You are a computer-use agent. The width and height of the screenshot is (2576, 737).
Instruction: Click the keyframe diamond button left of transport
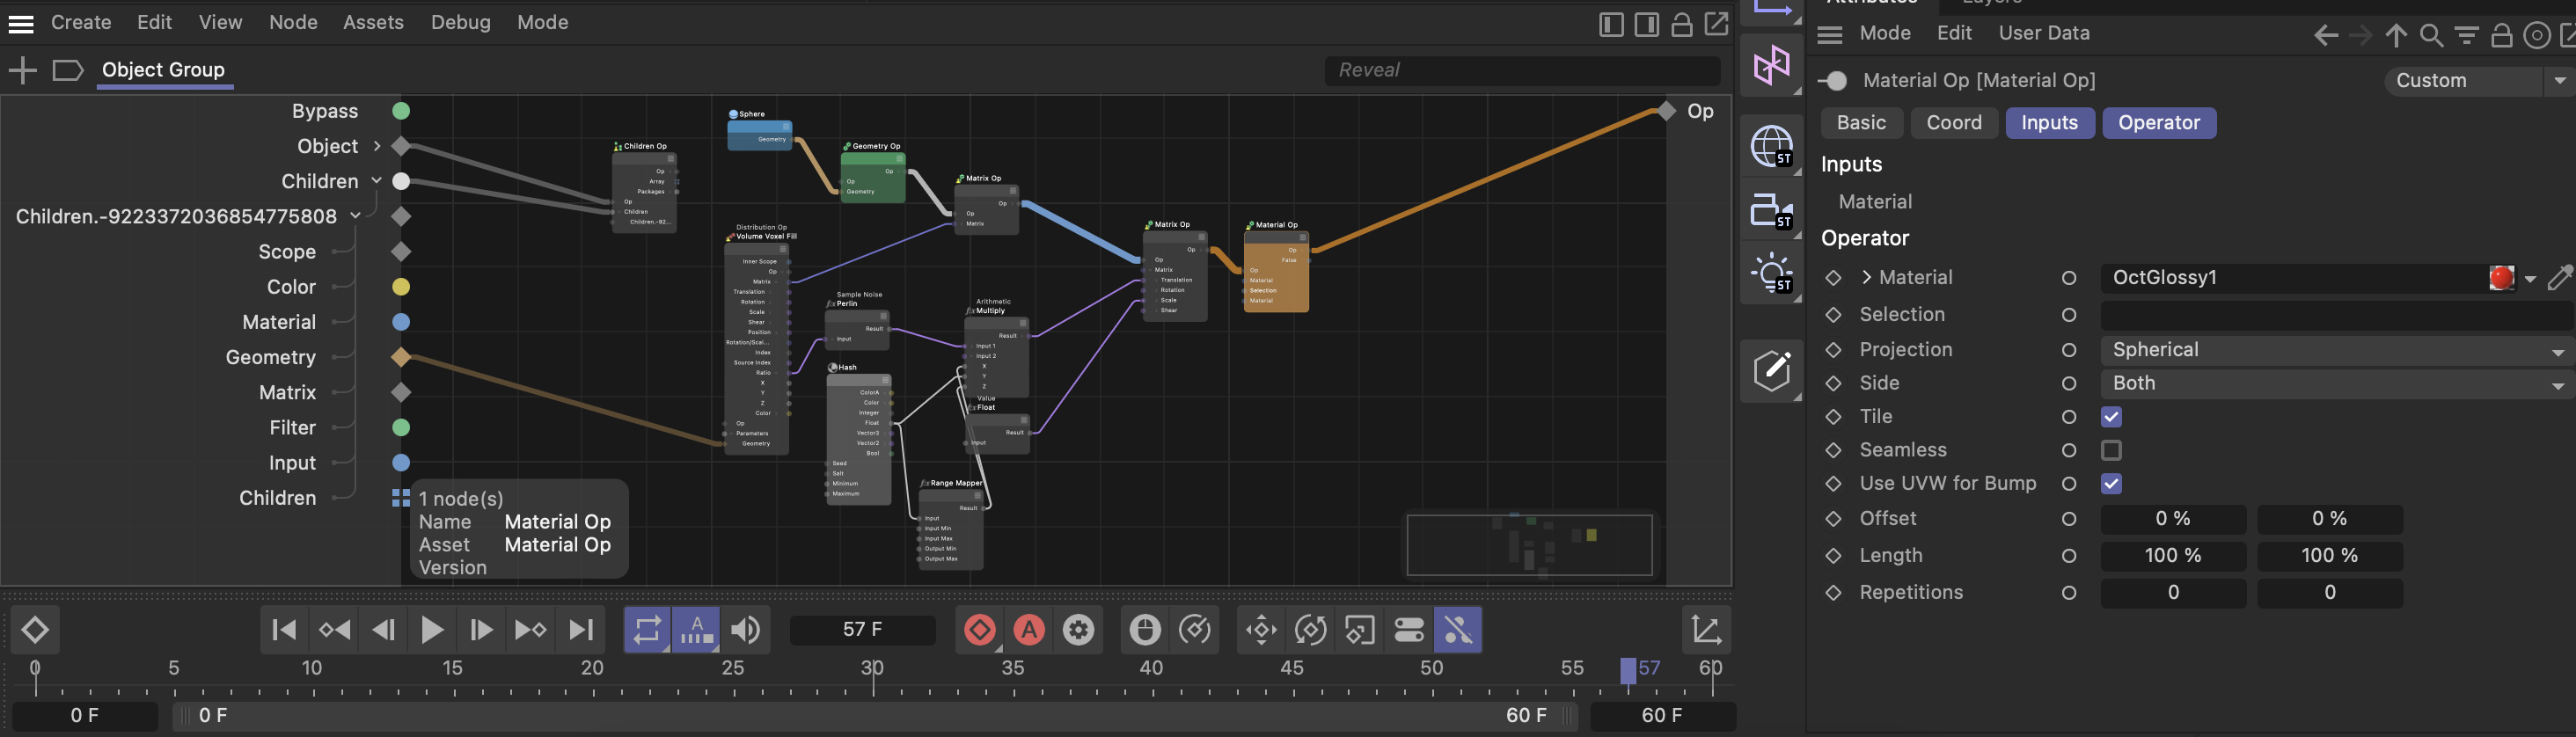35,630
